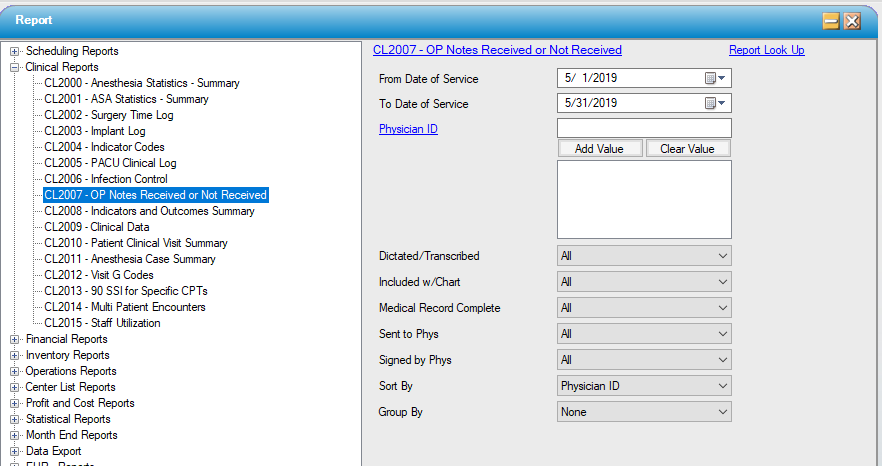Open the Dictated/Transcribed dropdown
This screenshot has width=882, height=466.
[644, 256]
